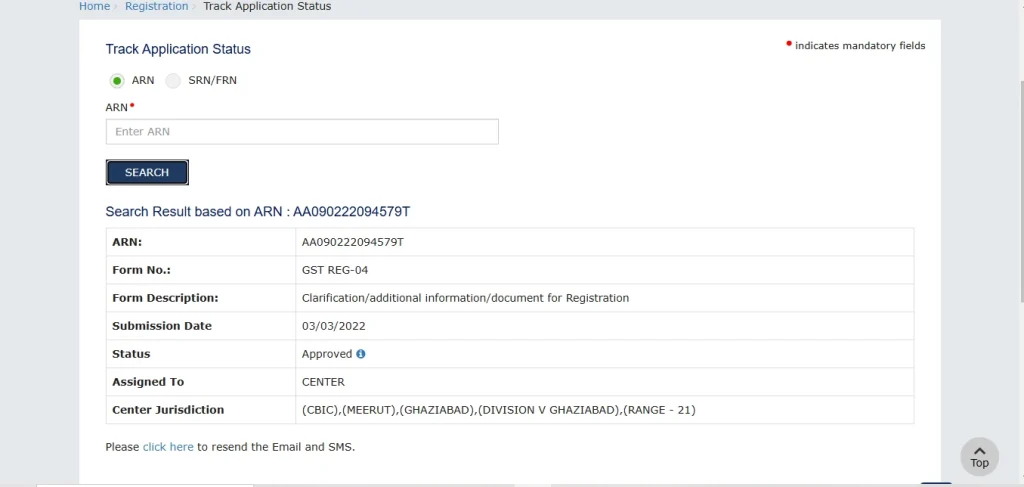Select the SRN/FRN radio button
The width and height of the screenshot is (1024, 487).
pos(173,81)
